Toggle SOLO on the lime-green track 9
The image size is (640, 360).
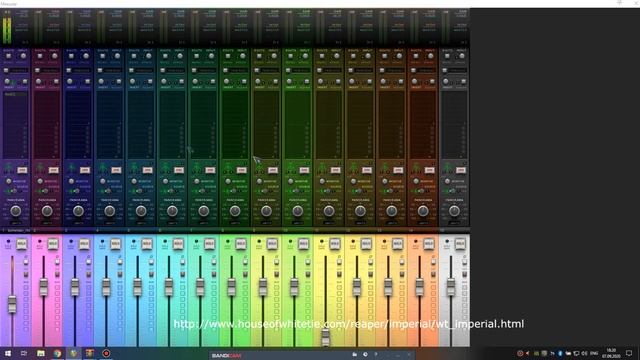[272, 244]
